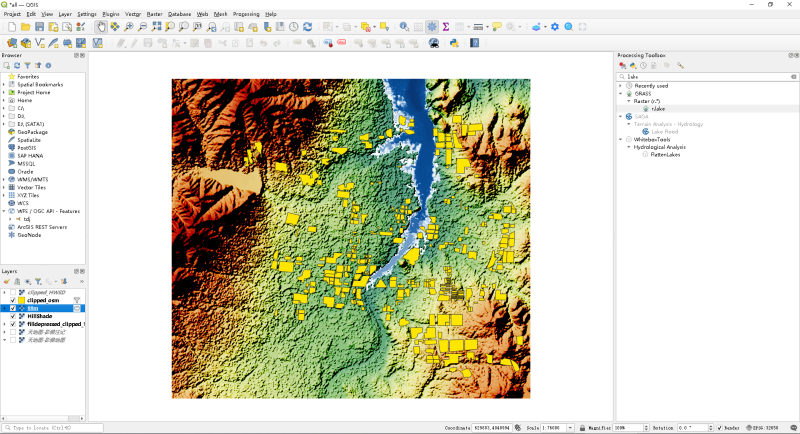Click the New GeoPackage Layer icon

(x=26, y=43)
